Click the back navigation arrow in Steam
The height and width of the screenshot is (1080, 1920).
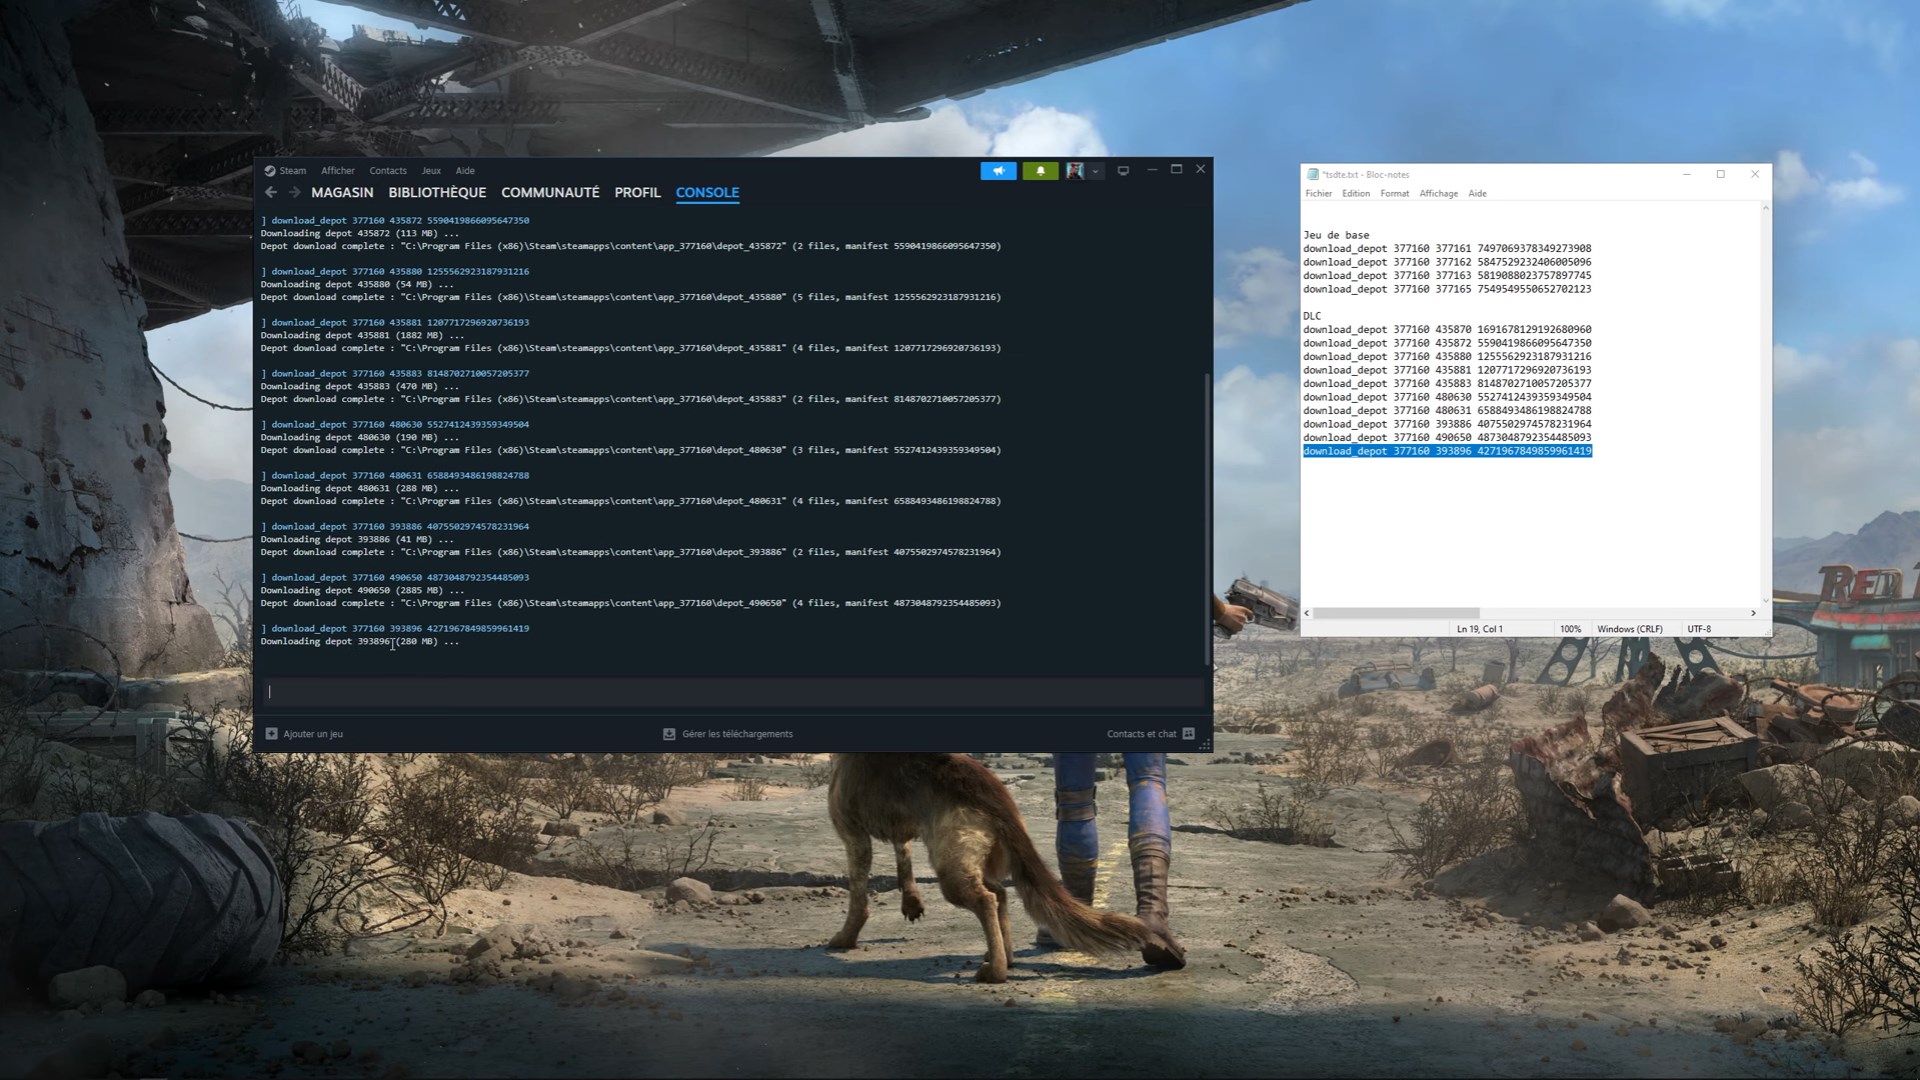tap(270, 192)
